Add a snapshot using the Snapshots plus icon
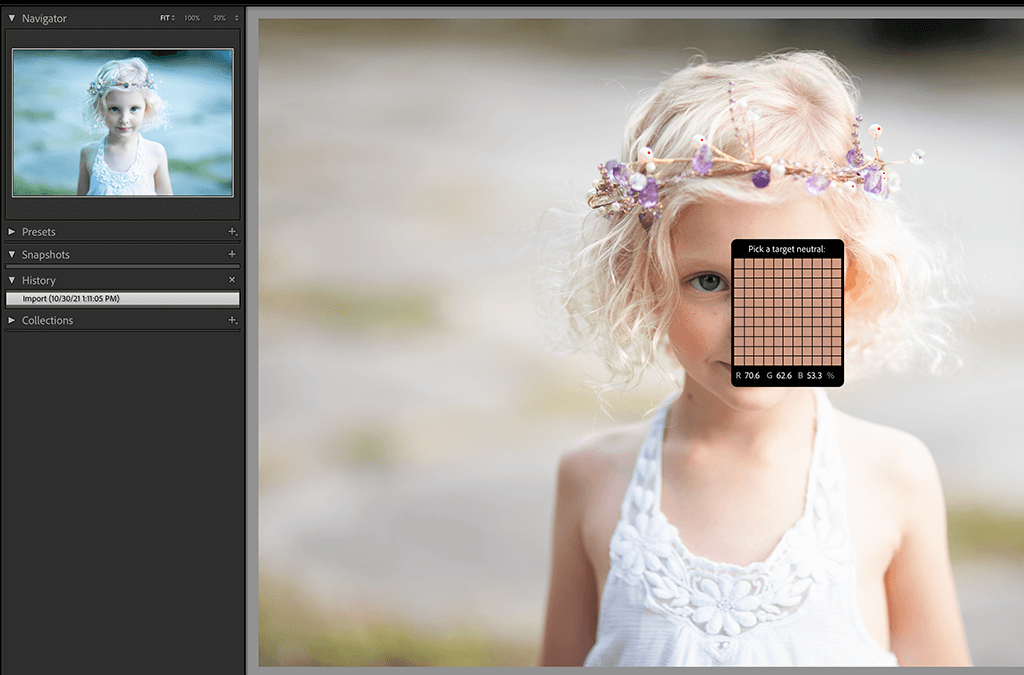 [x=232, y=255]
